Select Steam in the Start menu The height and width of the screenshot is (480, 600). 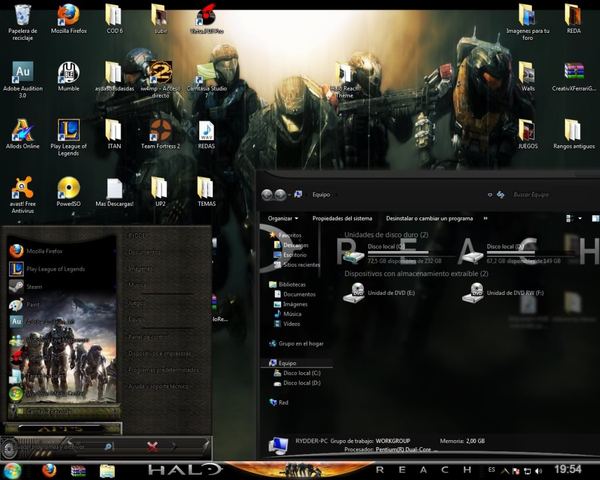point(62,286)
